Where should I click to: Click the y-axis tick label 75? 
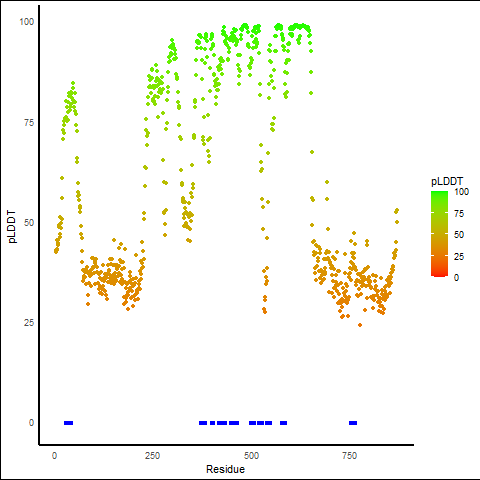tap(29, 123)
